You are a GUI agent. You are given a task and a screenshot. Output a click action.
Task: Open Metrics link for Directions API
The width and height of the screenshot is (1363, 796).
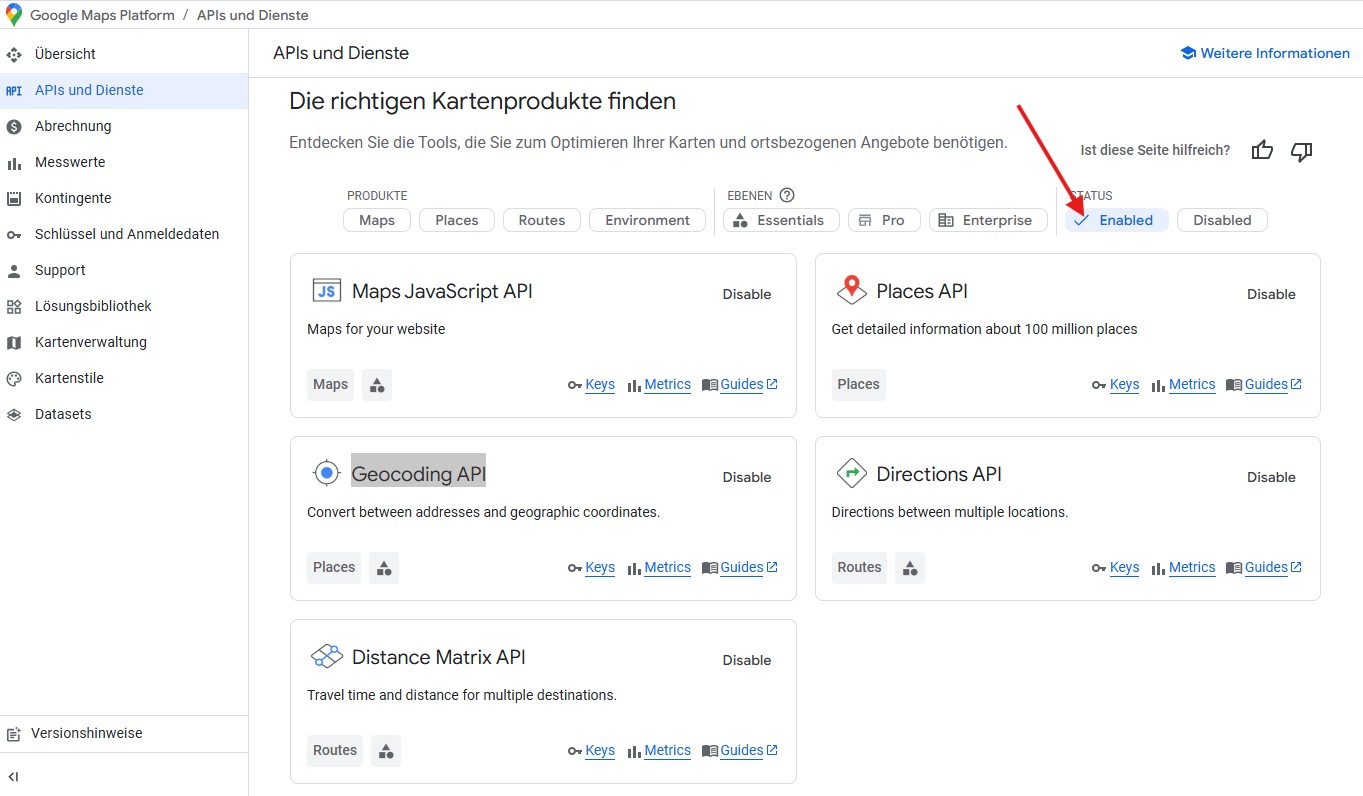pos(1191,567)
